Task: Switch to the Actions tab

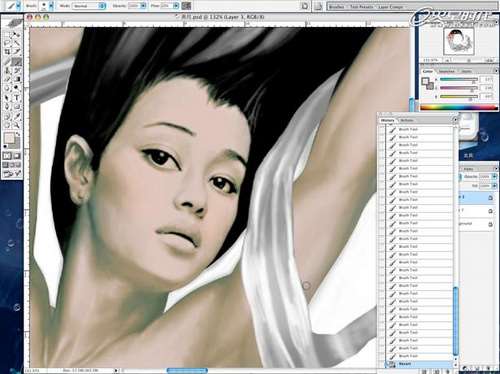Action: 407,120
